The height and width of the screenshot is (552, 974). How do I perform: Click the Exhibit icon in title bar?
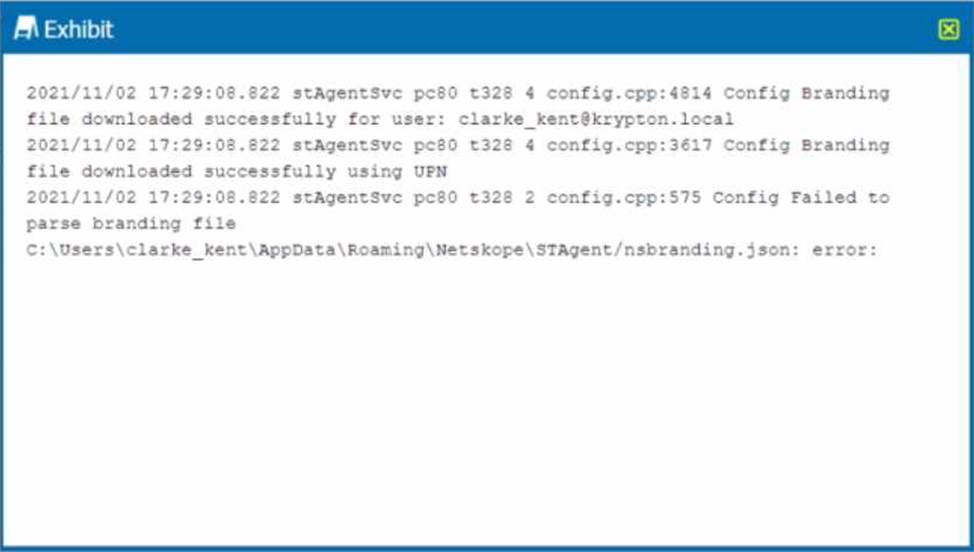pos(26,29)
